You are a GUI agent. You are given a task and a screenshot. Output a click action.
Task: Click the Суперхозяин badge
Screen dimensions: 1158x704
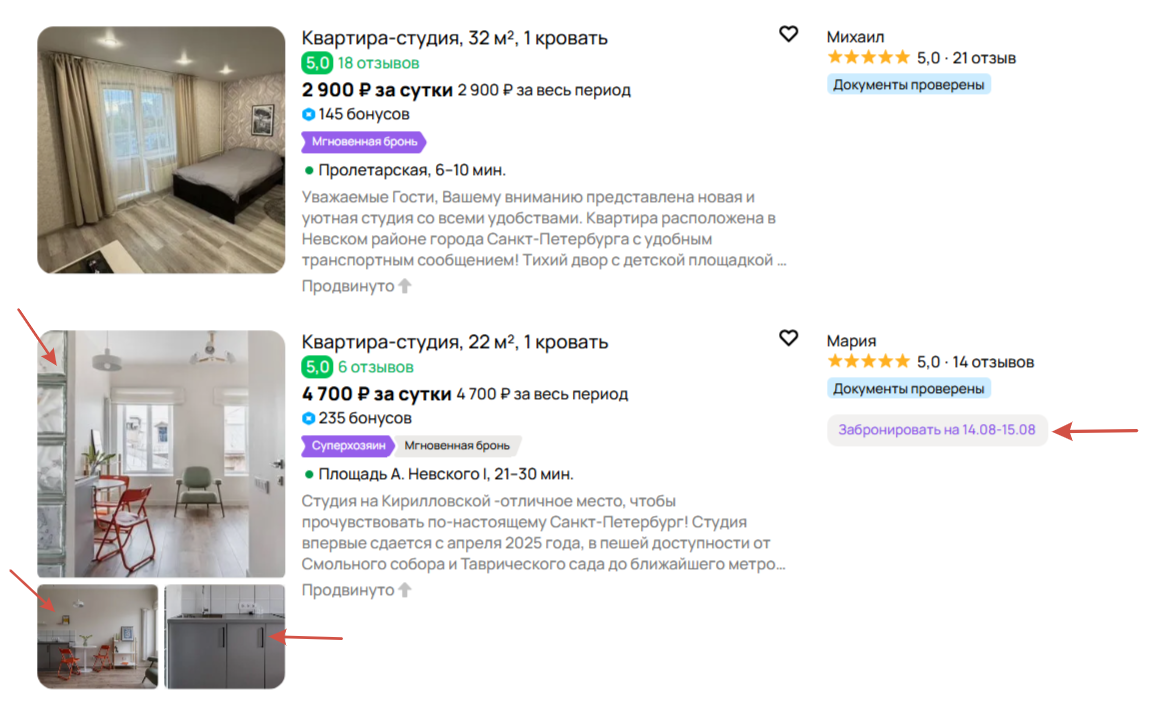[x=347, y=445]
